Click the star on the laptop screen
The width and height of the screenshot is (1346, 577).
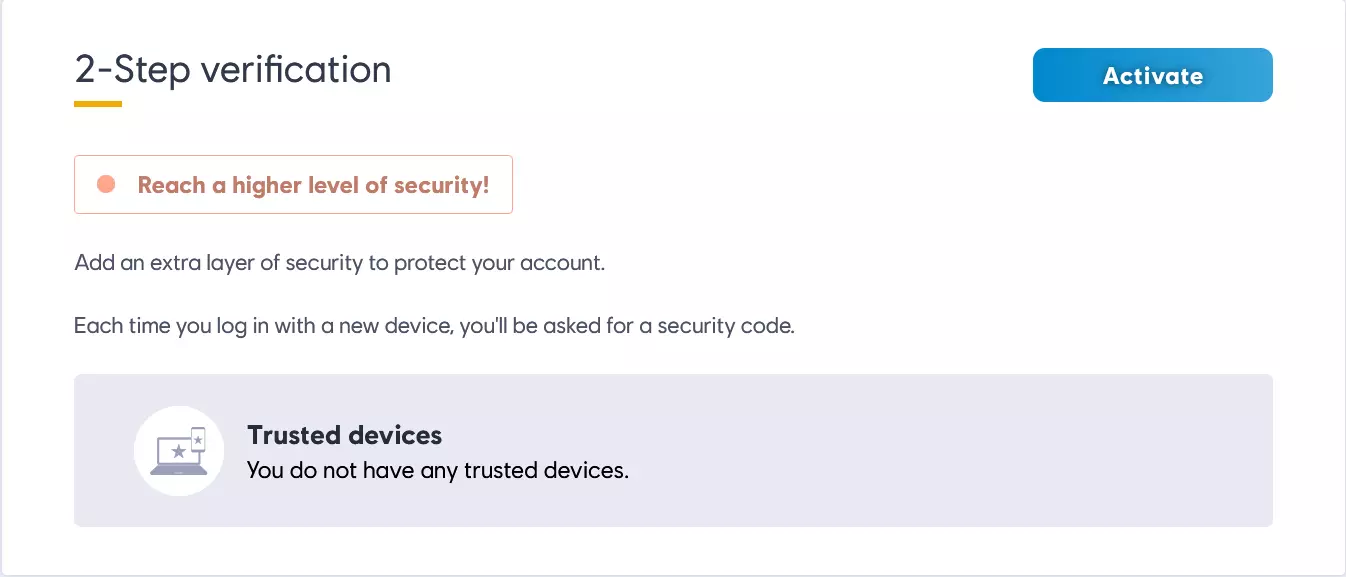179,452
